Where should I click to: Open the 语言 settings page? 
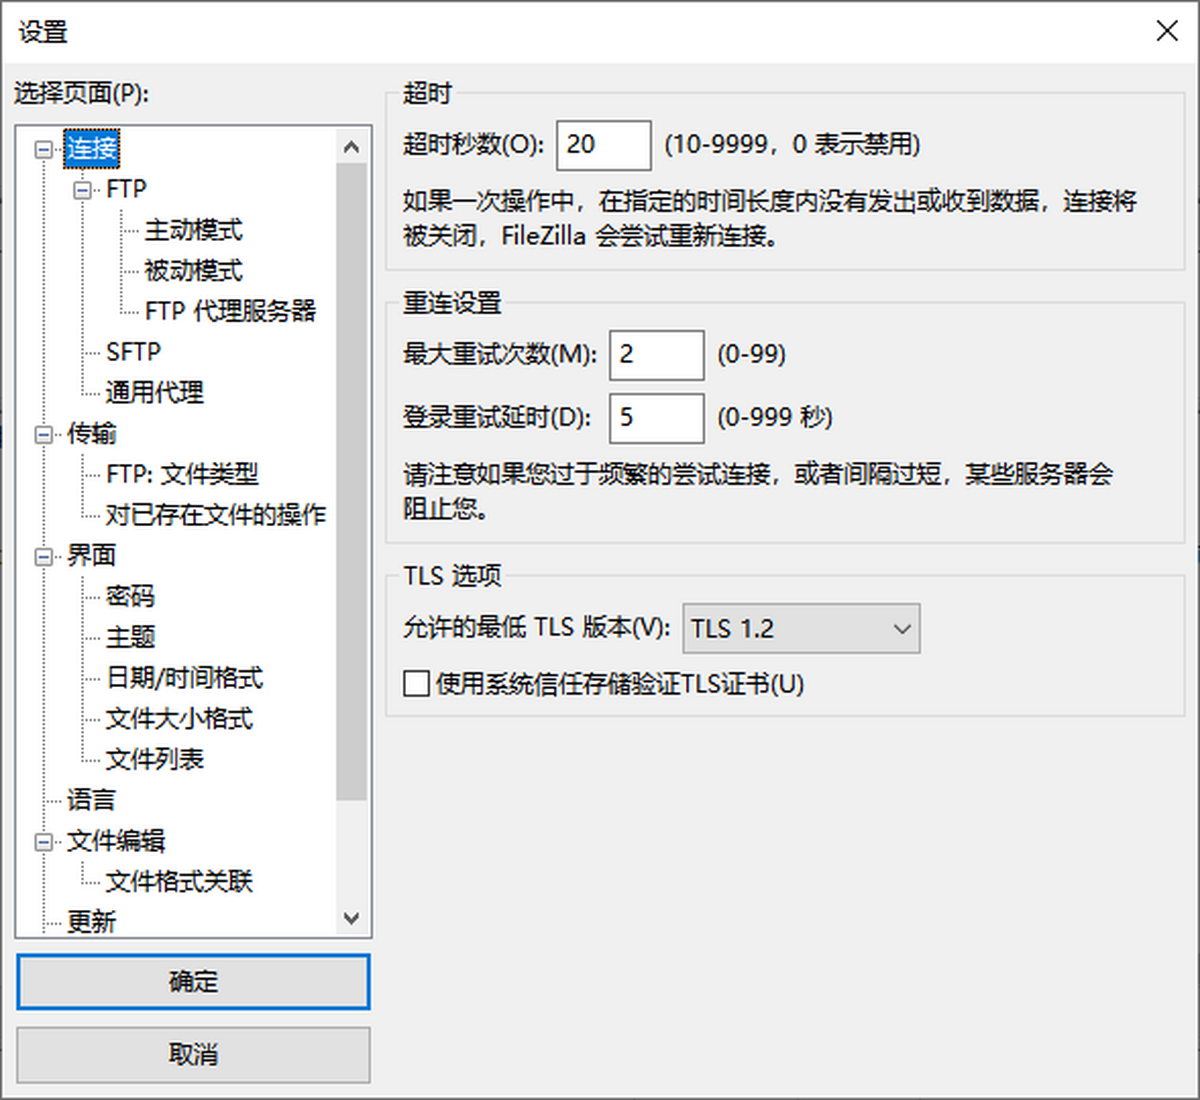(93, 799)
